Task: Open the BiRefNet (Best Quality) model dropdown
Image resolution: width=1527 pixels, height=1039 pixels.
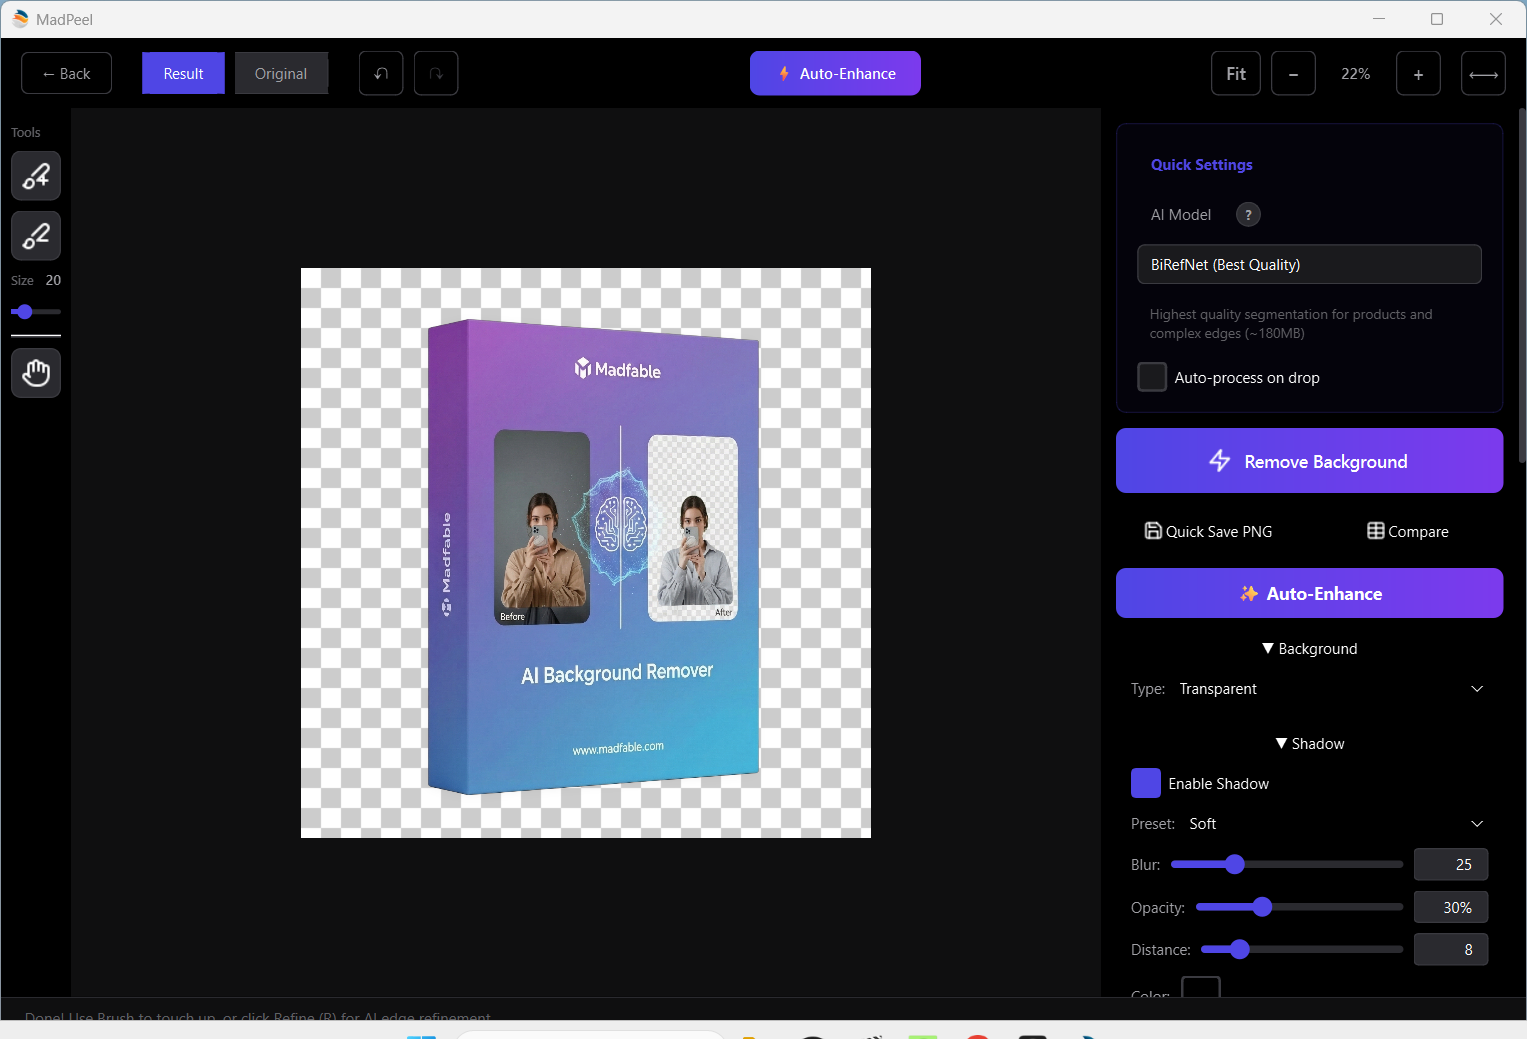Action: pos(1309,264)
